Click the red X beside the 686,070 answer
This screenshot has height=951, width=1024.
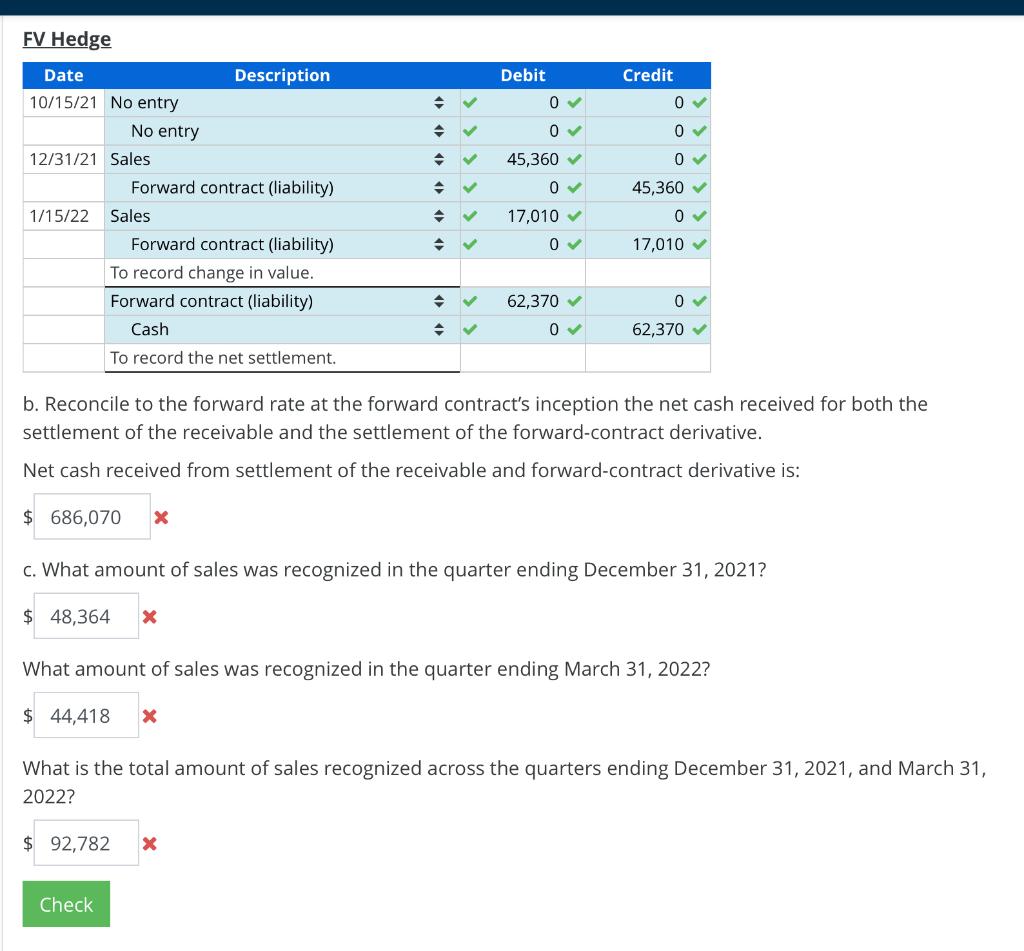point(160,517)
